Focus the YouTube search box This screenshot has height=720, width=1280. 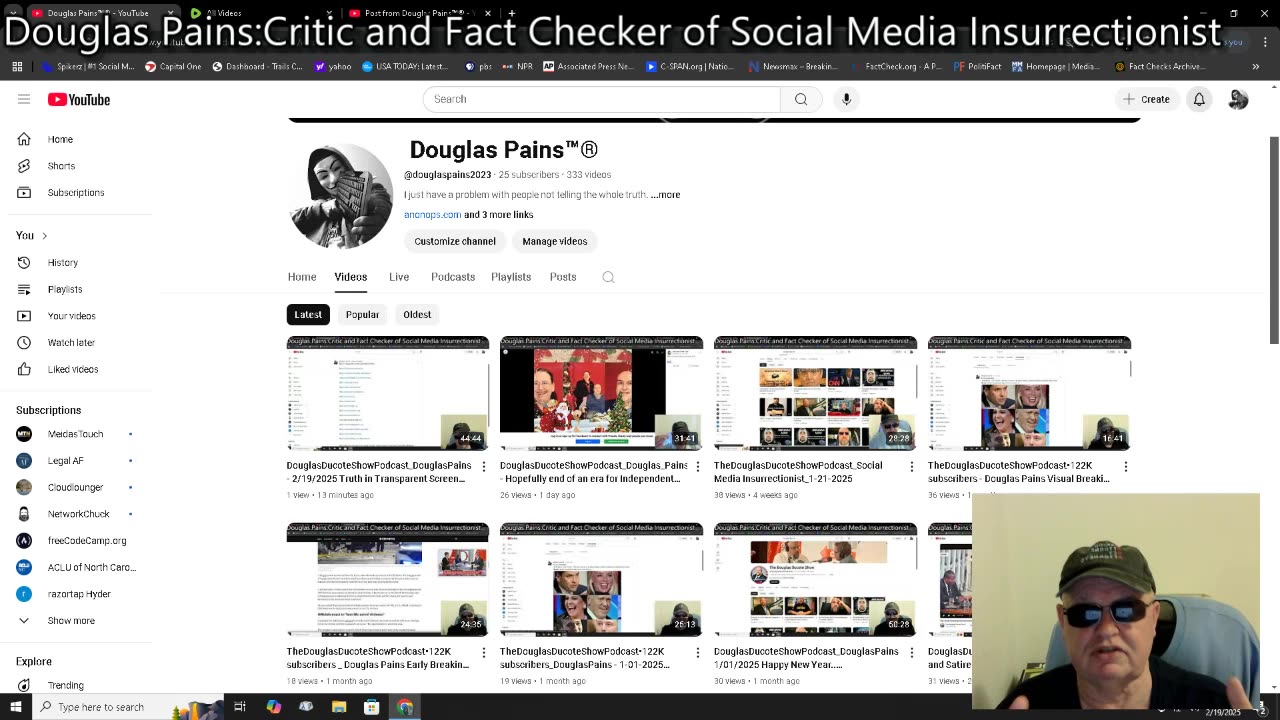click(x=601, y=99)
